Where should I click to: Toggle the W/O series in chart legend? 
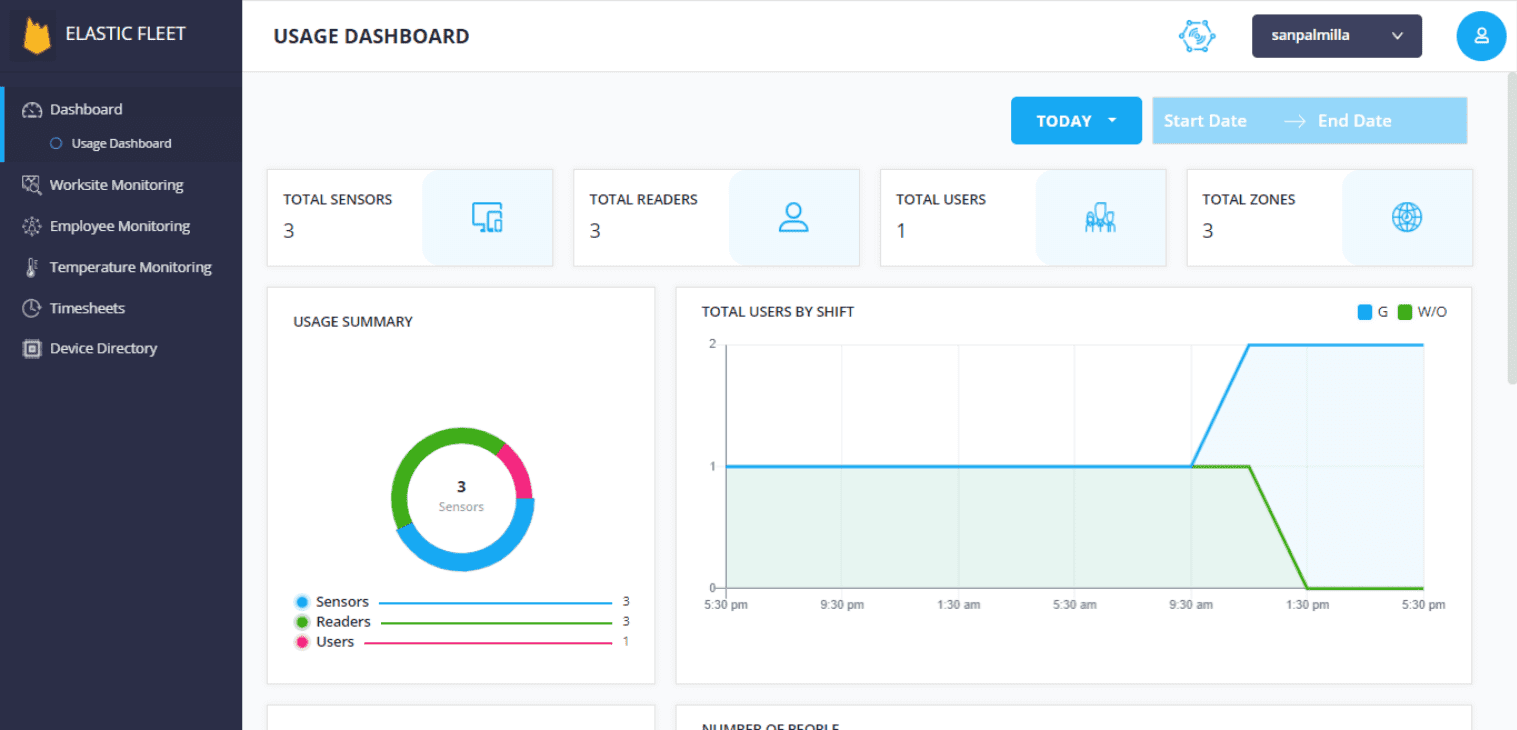[1422, 312]
